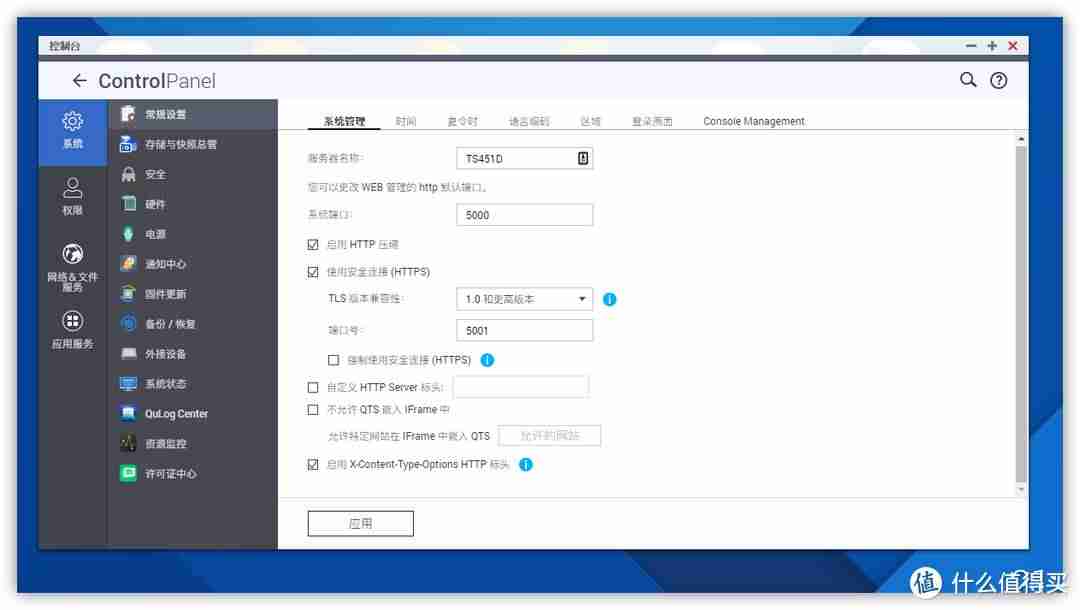Go back with the arrow beside ControlPanel
Screen dimensions: 1080x610
click(79, 81)
